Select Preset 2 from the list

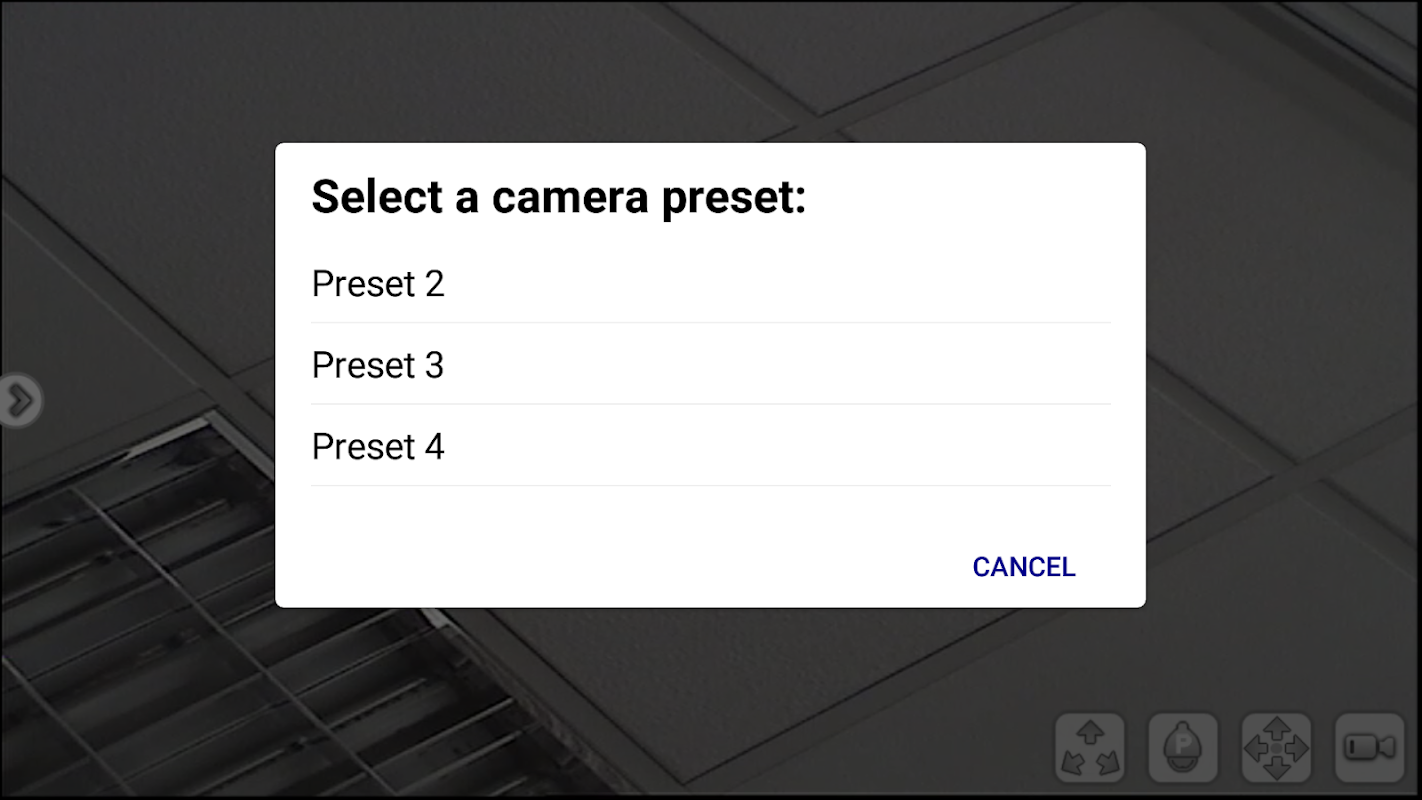pos(378,284)
